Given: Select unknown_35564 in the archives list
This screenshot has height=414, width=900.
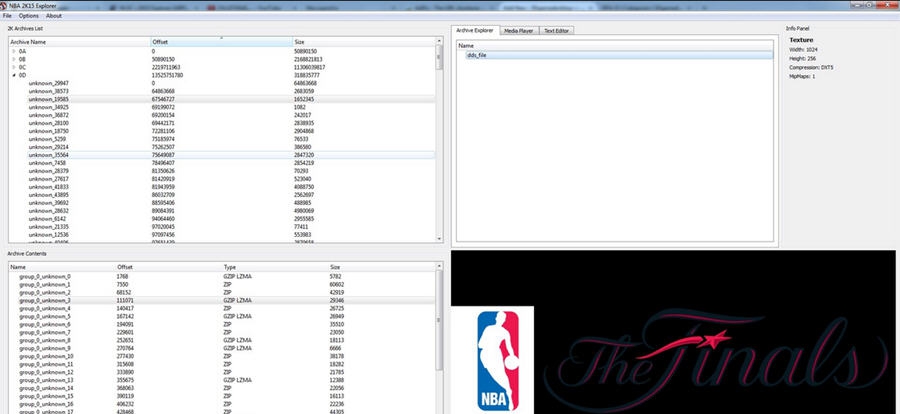Looking at the screenshot, I should click(49, 155).
